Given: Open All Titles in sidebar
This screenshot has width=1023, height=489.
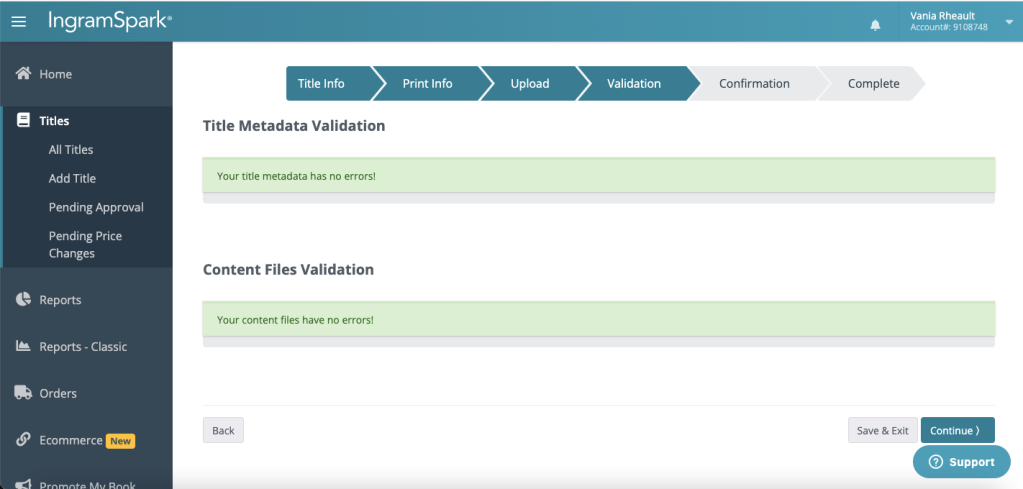Looking at the screenshot, I should (71, 150).
